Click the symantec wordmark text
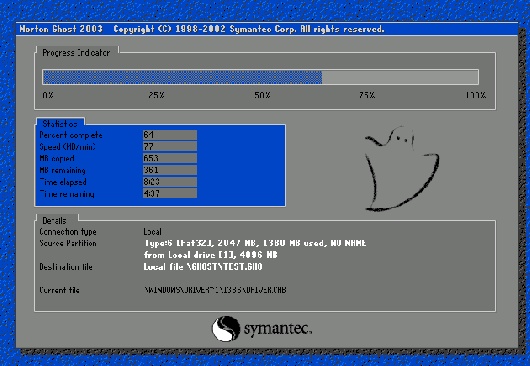530x366 pixels. [277, 329]
